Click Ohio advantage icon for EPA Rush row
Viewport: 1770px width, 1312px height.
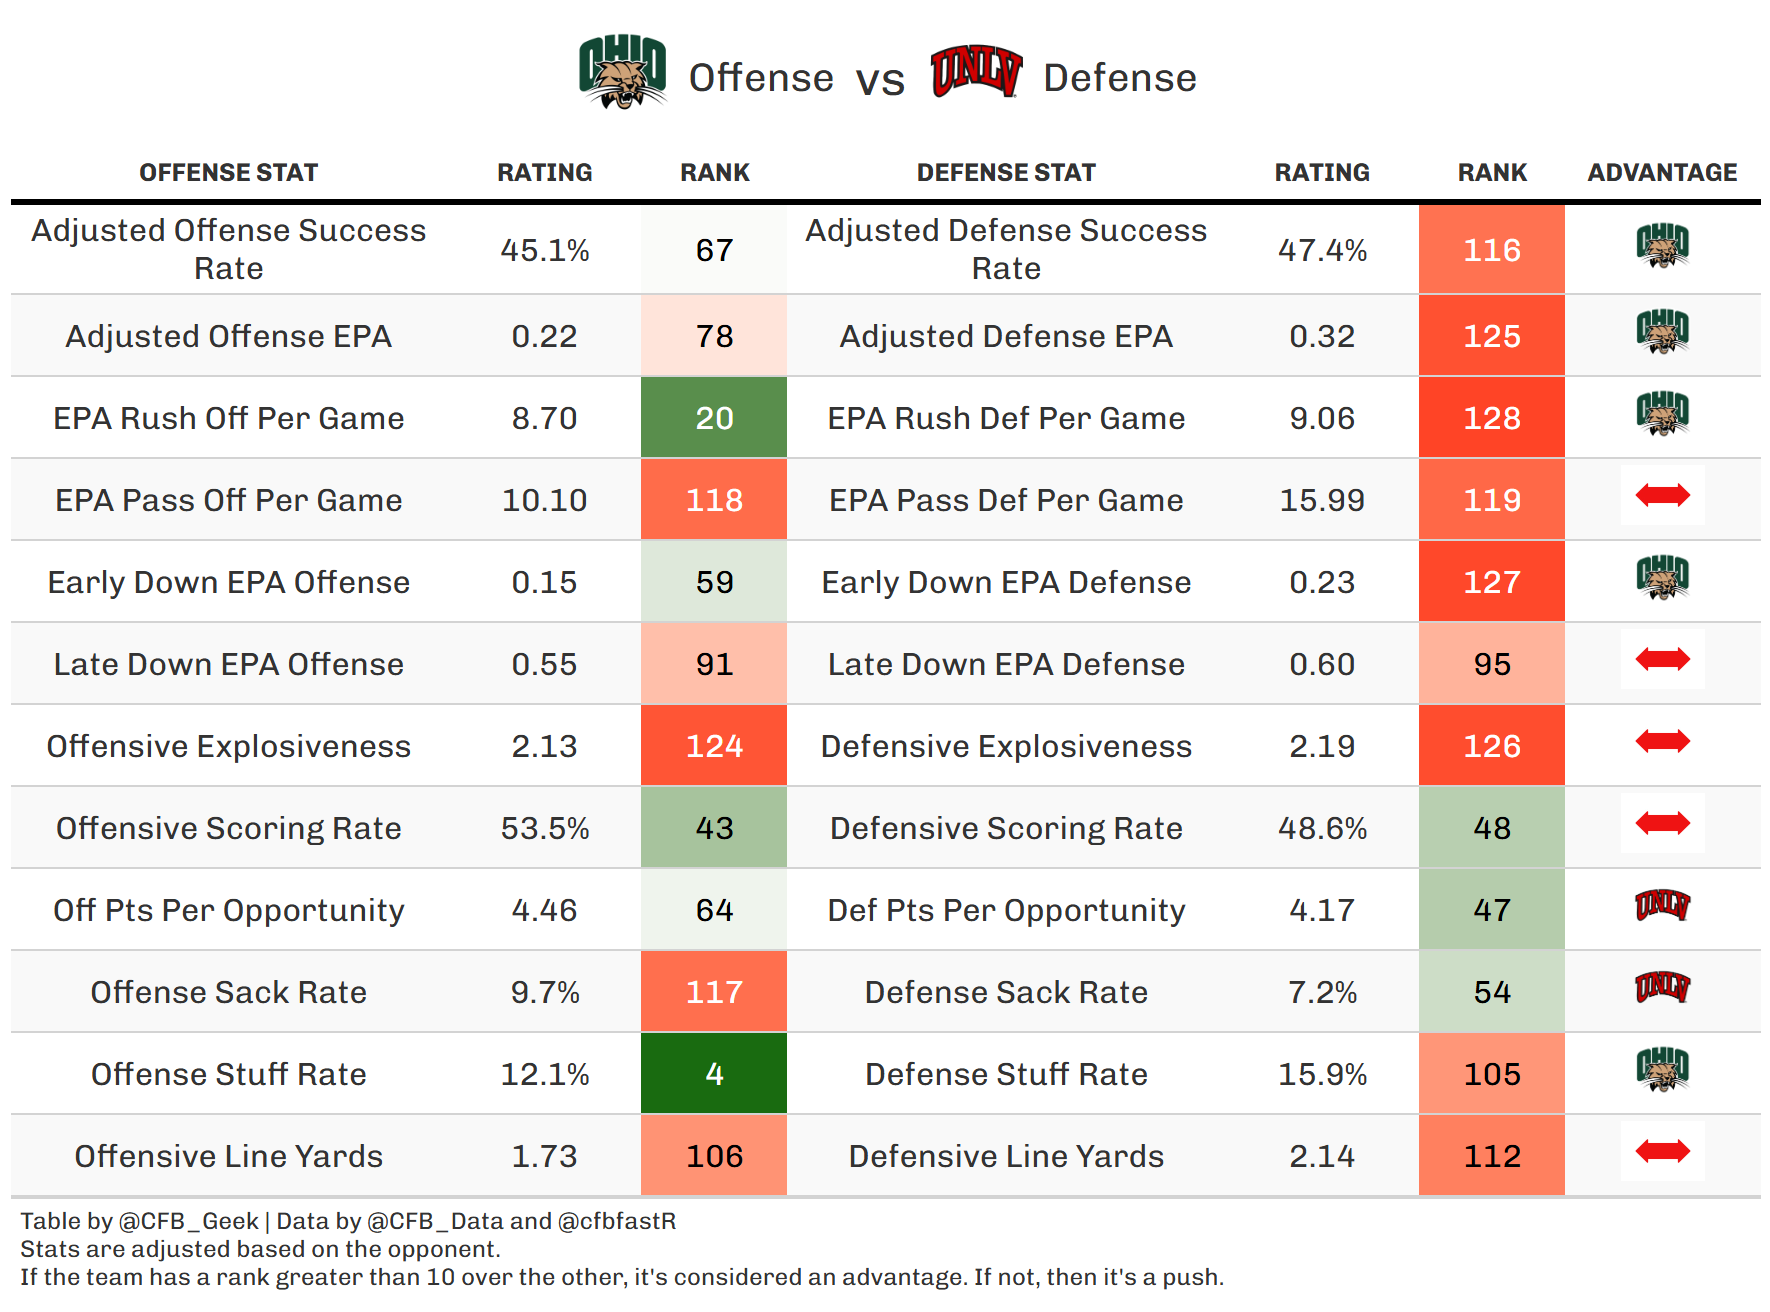[1662, 414]
